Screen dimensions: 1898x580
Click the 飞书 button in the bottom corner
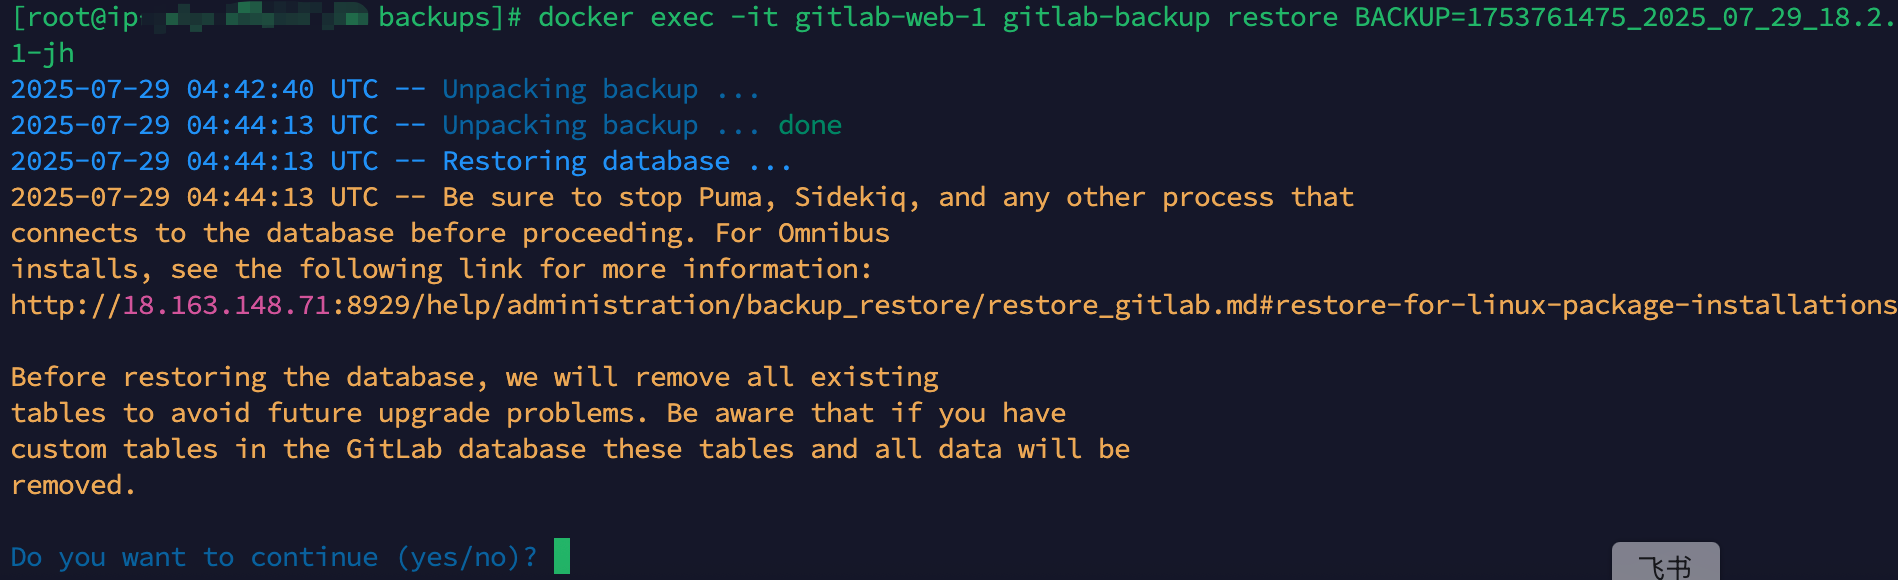(x=1665, y=565)
